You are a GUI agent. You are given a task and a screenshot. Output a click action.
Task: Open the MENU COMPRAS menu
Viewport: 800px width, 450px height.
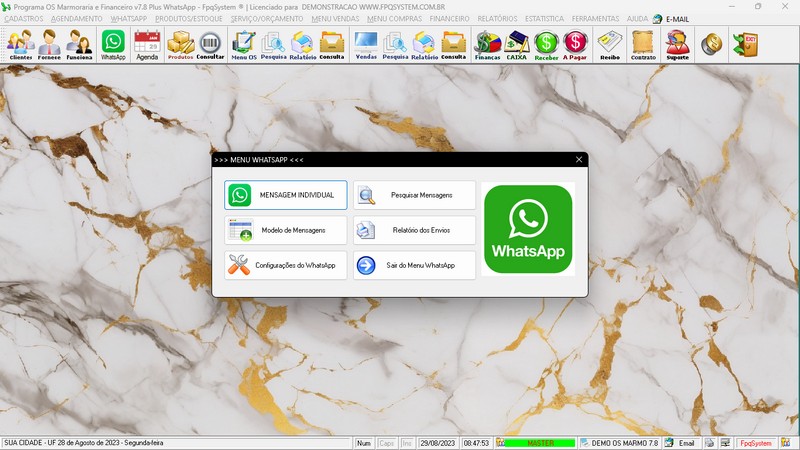point(394,18)
